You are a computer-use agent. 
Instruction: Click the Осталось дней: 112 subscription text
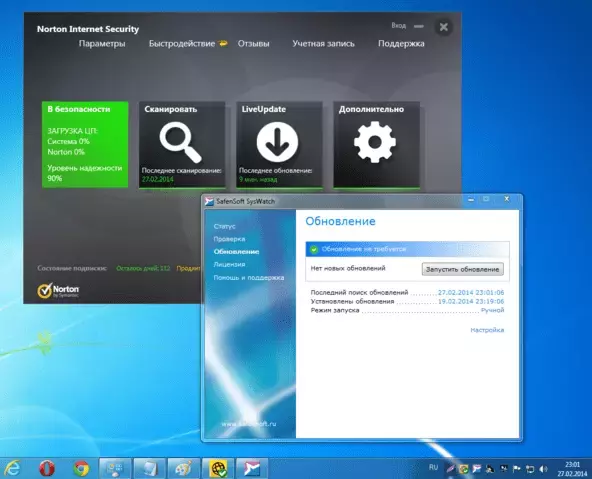(x=143, y=268)
